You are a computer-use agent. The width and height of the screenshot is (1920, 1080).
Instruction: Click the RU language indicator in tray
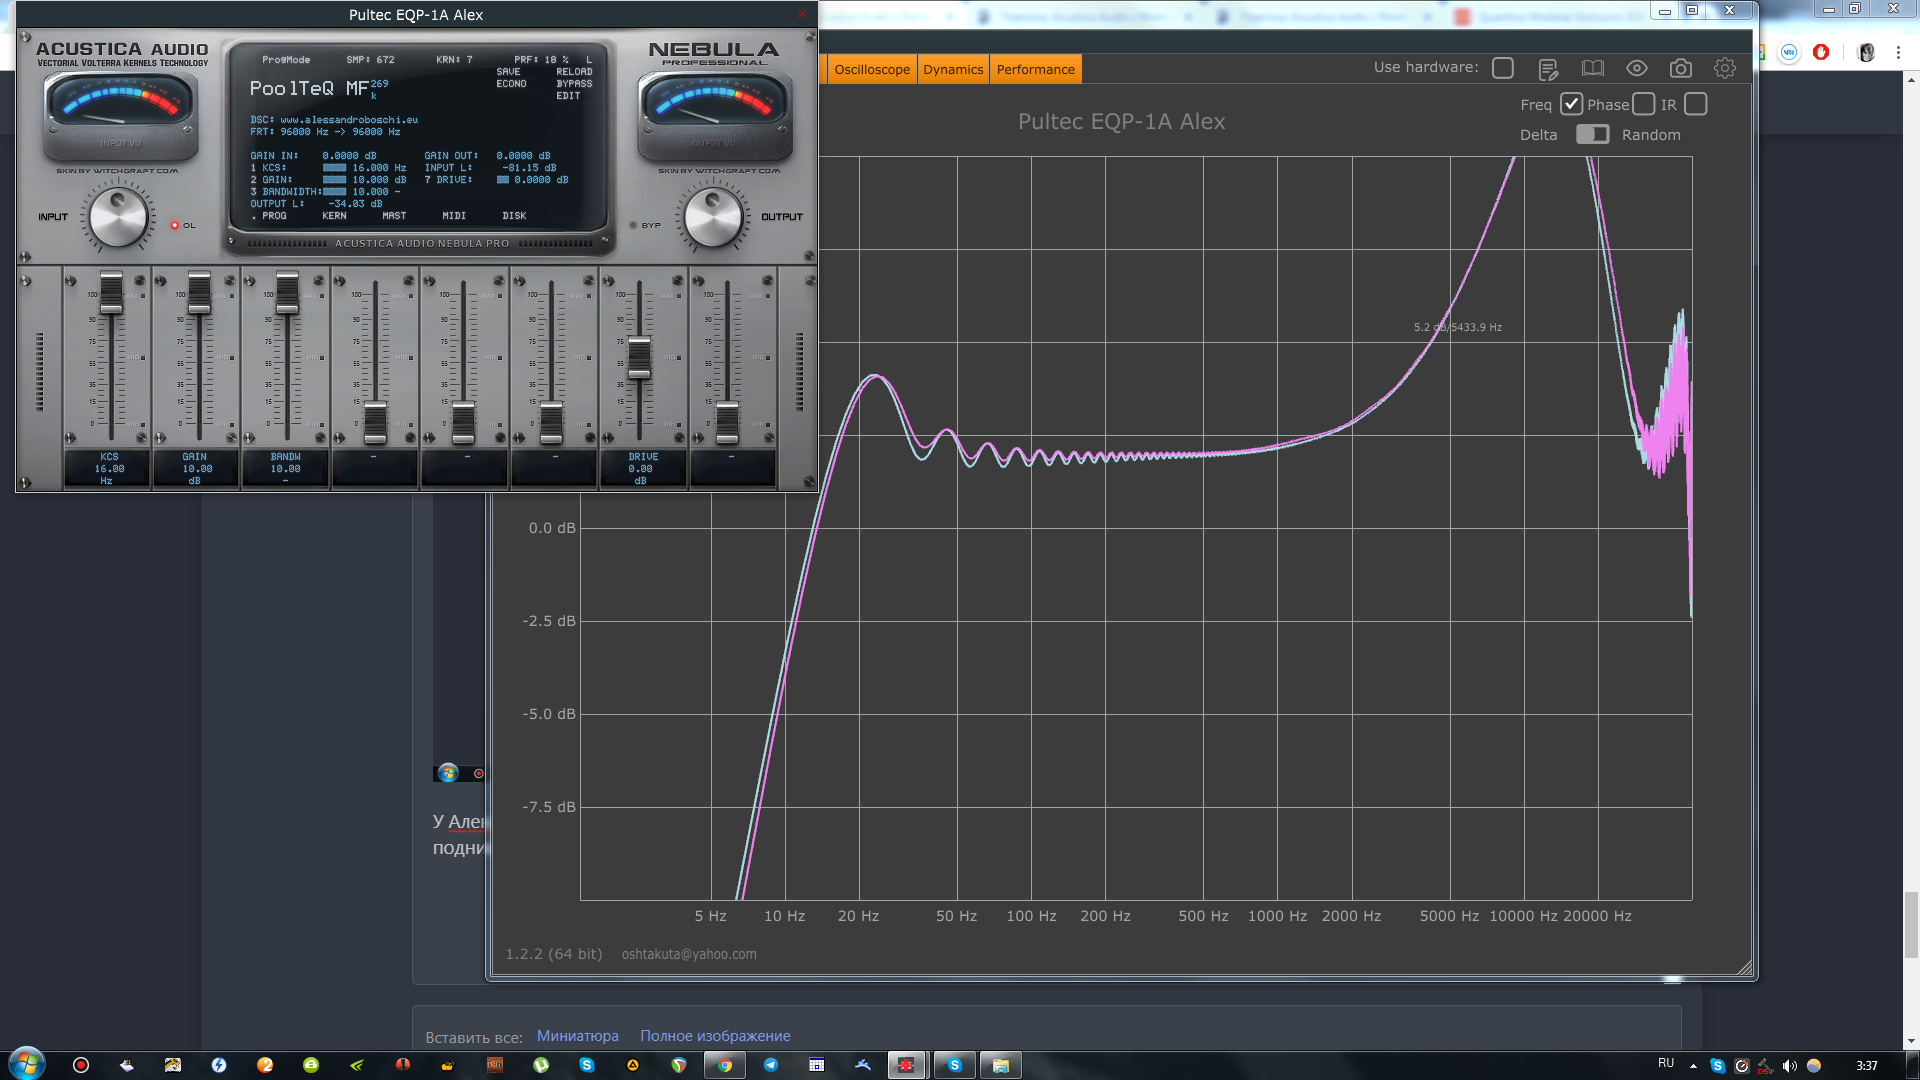click(x=1666, y=1063)
